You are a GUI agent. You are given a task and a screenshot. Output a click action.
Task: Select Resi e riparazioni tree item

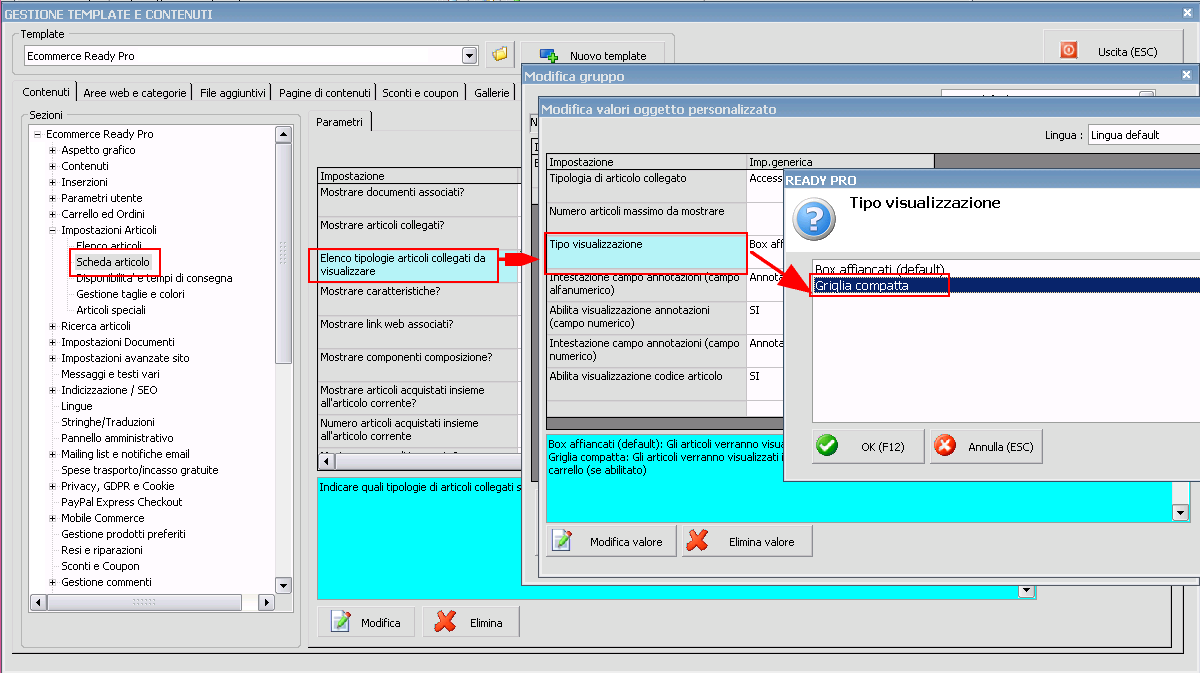(102, 550)
